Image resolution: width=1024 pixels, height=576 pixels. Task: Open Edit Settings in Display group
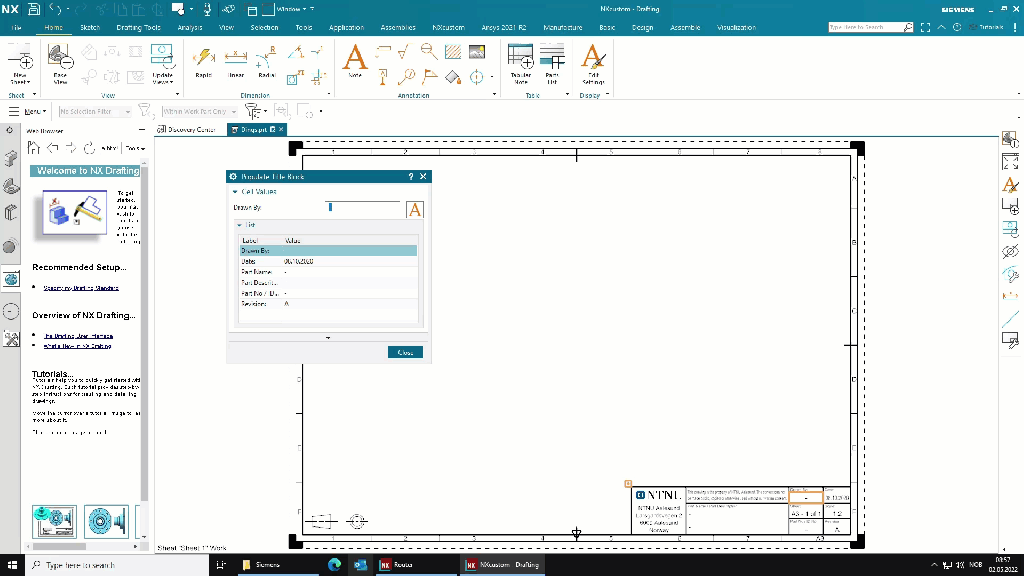tap(593, 62)
